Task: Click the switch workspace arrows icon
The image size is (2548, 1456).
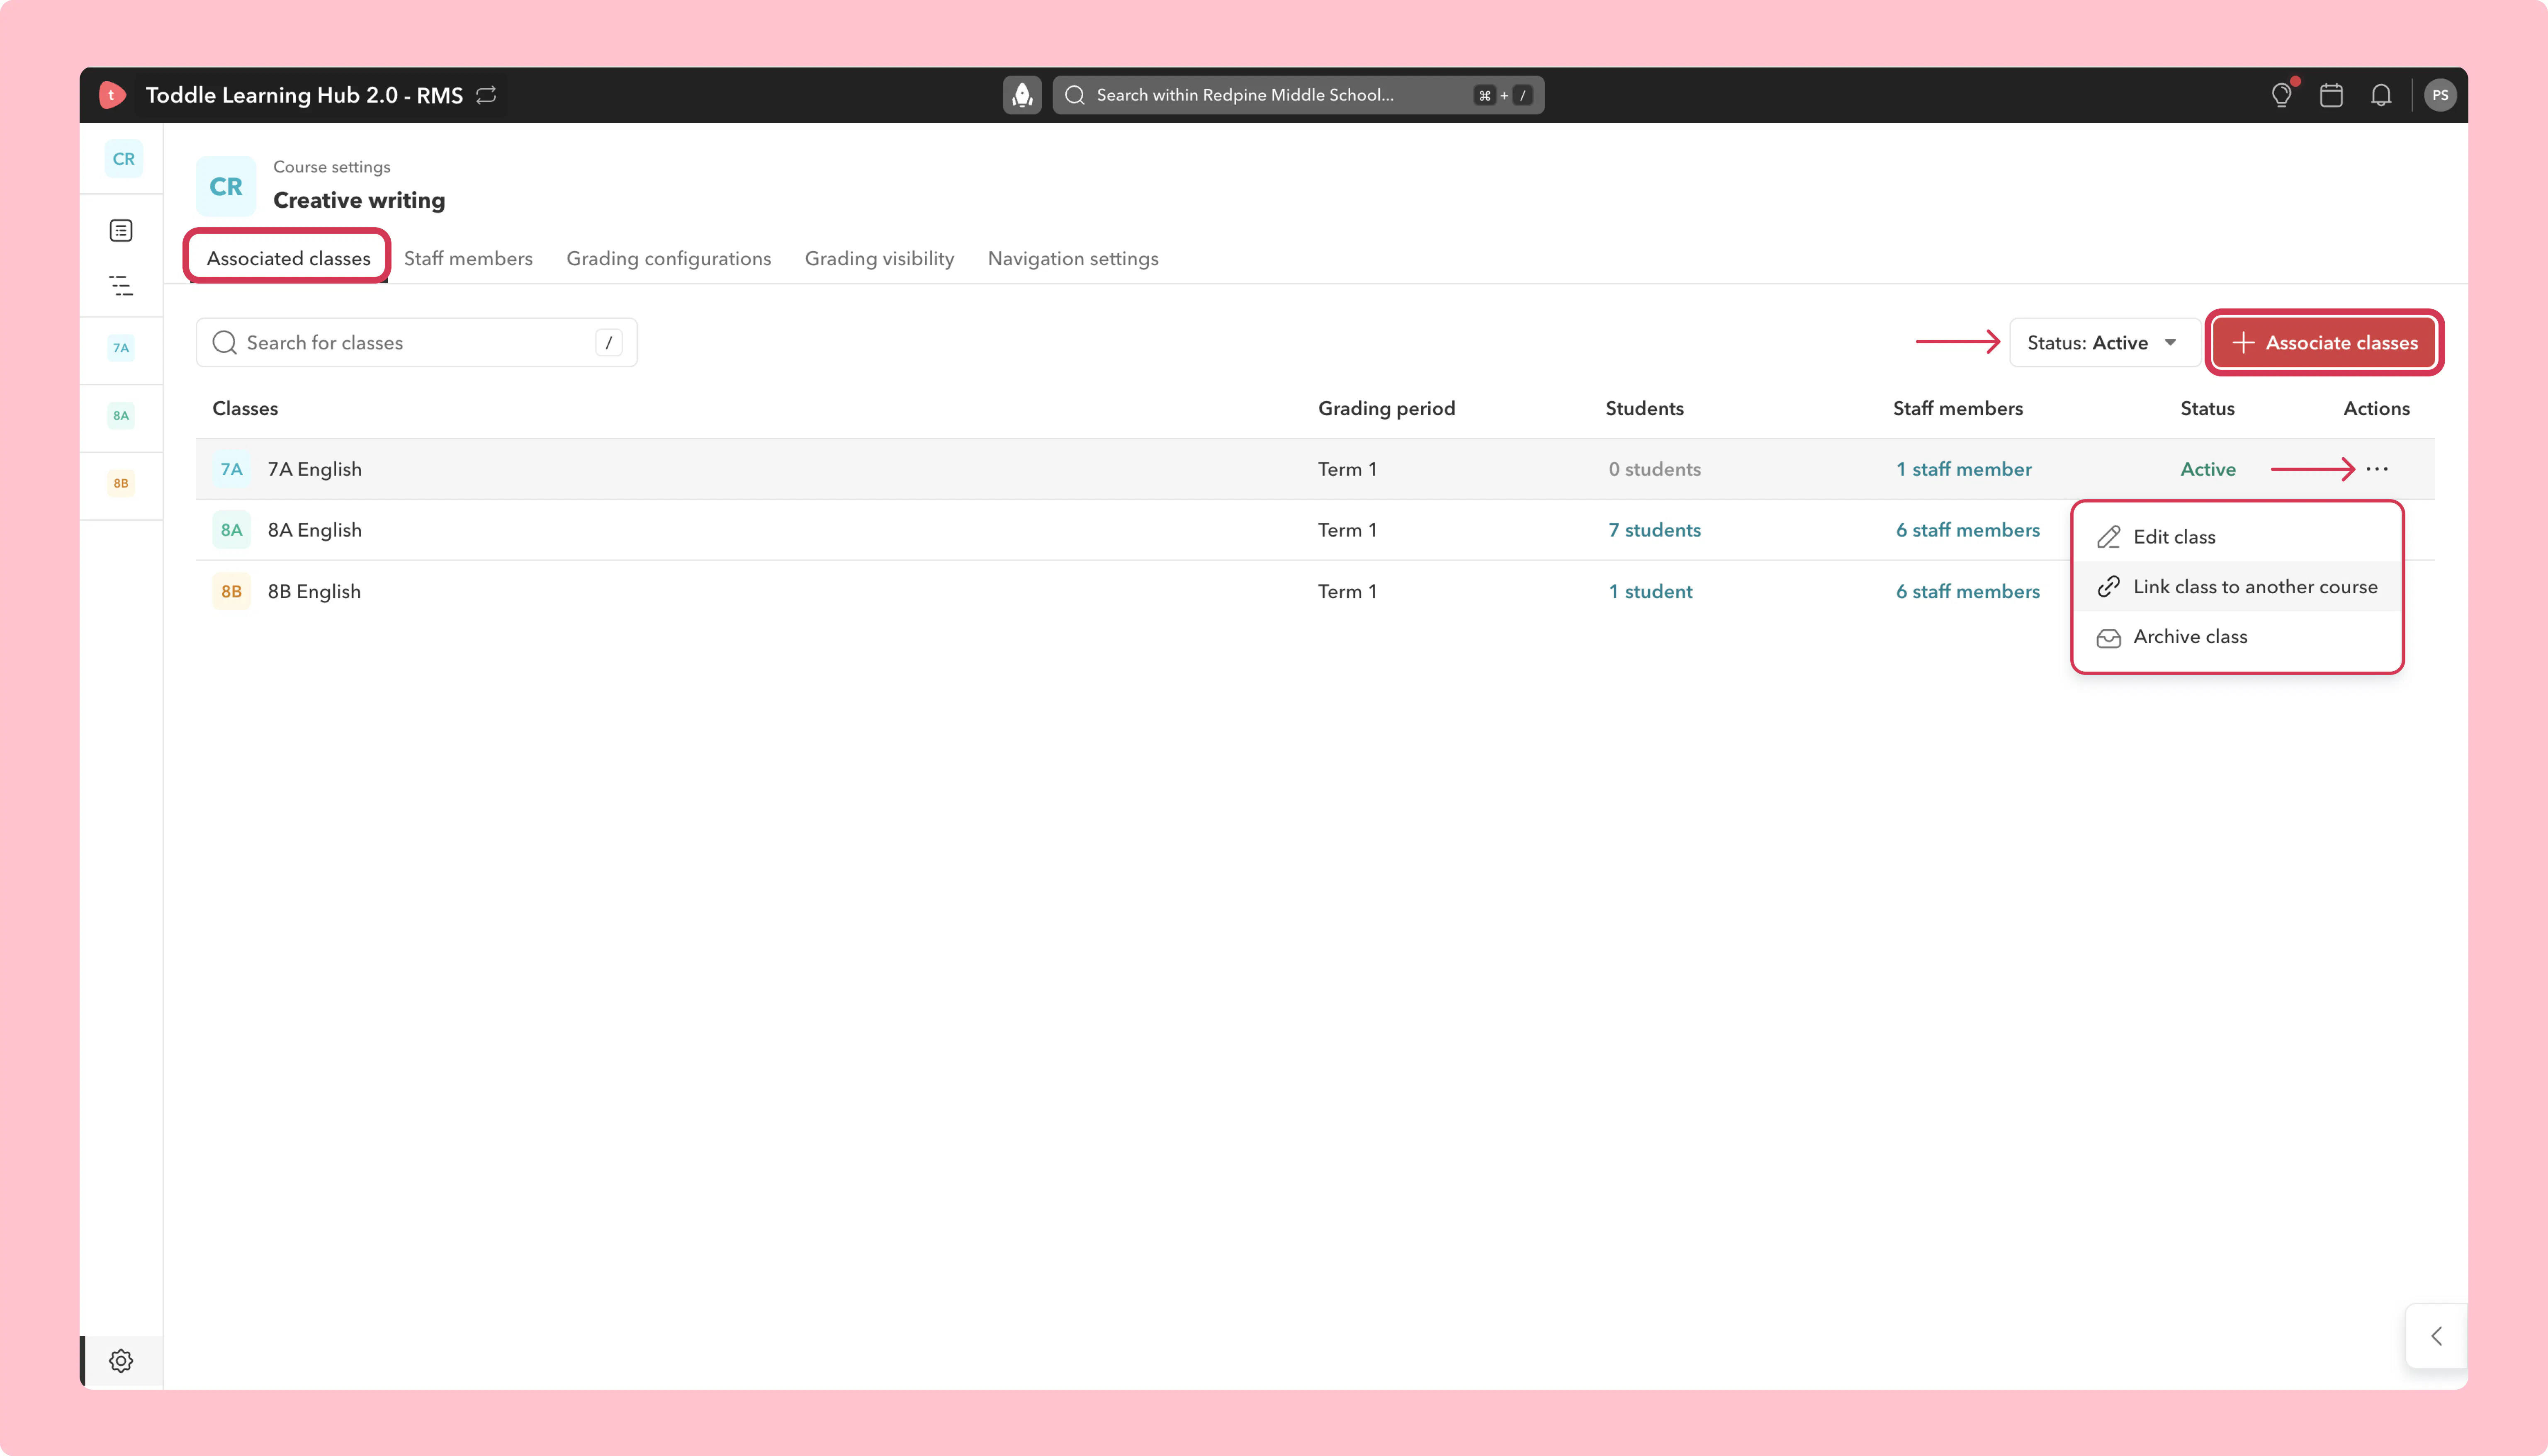Action: click(x=486, y=95)
